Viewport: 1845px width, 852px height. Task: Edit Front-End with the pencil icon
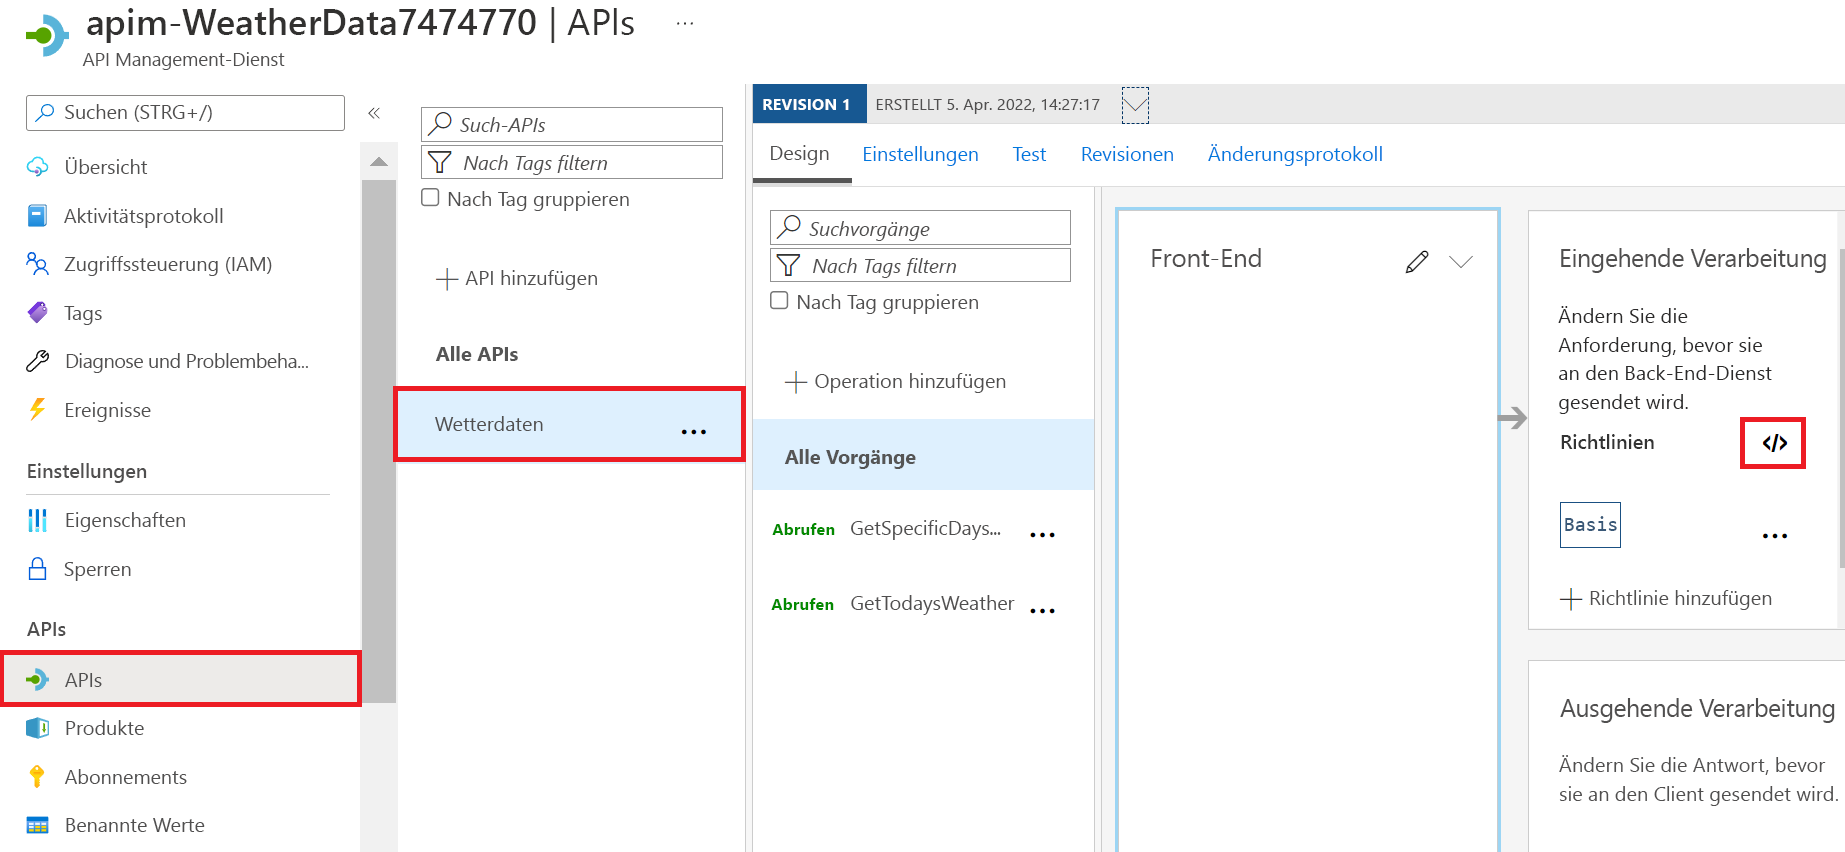(x=1417, y=262)
